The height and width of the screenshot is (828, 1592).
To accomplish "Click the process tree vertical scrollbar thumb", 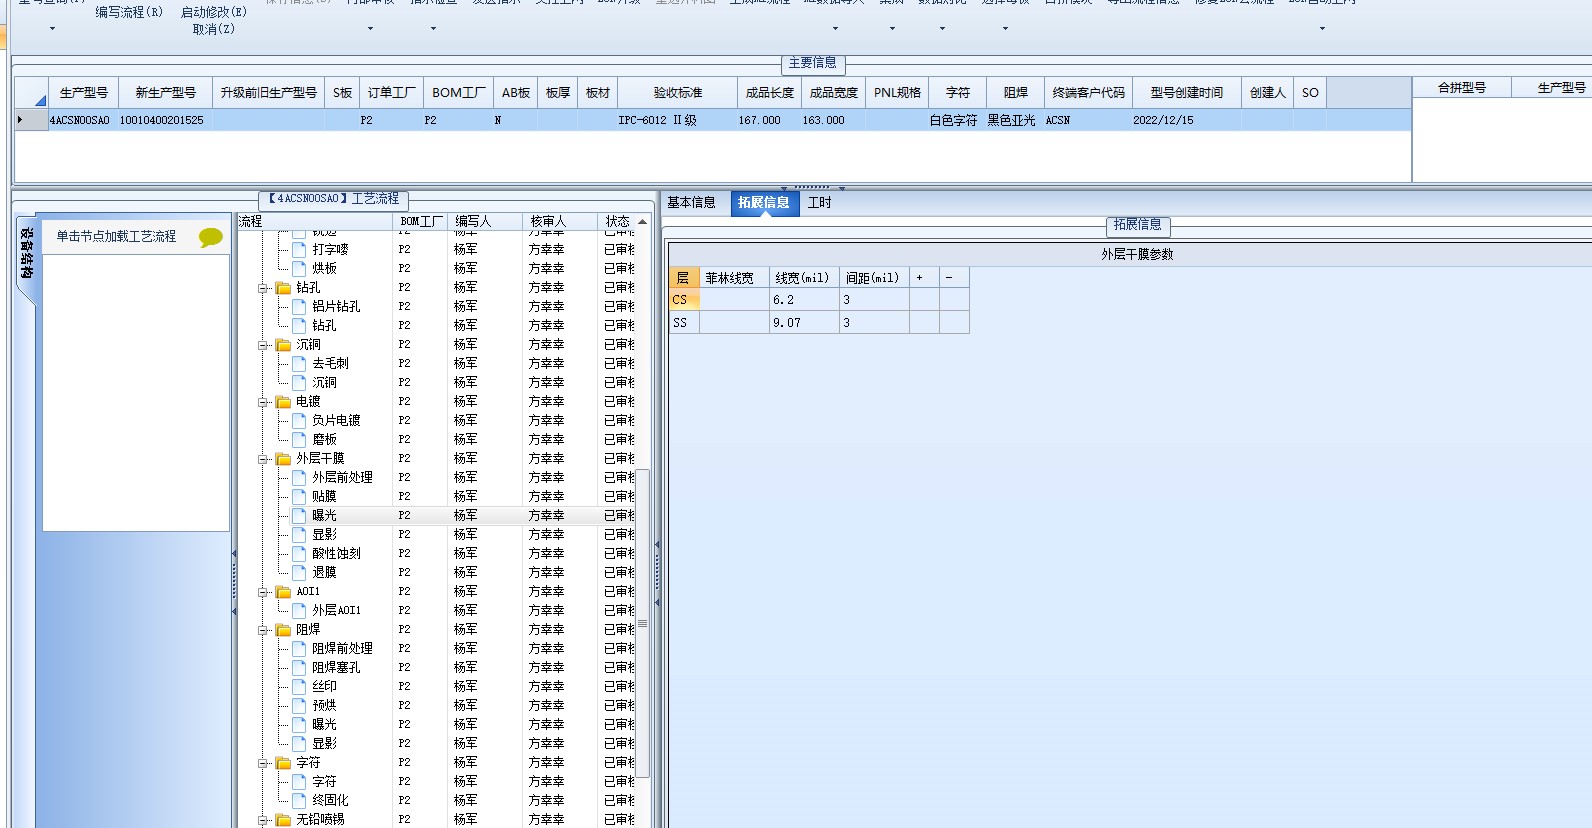I will (643, 623).
